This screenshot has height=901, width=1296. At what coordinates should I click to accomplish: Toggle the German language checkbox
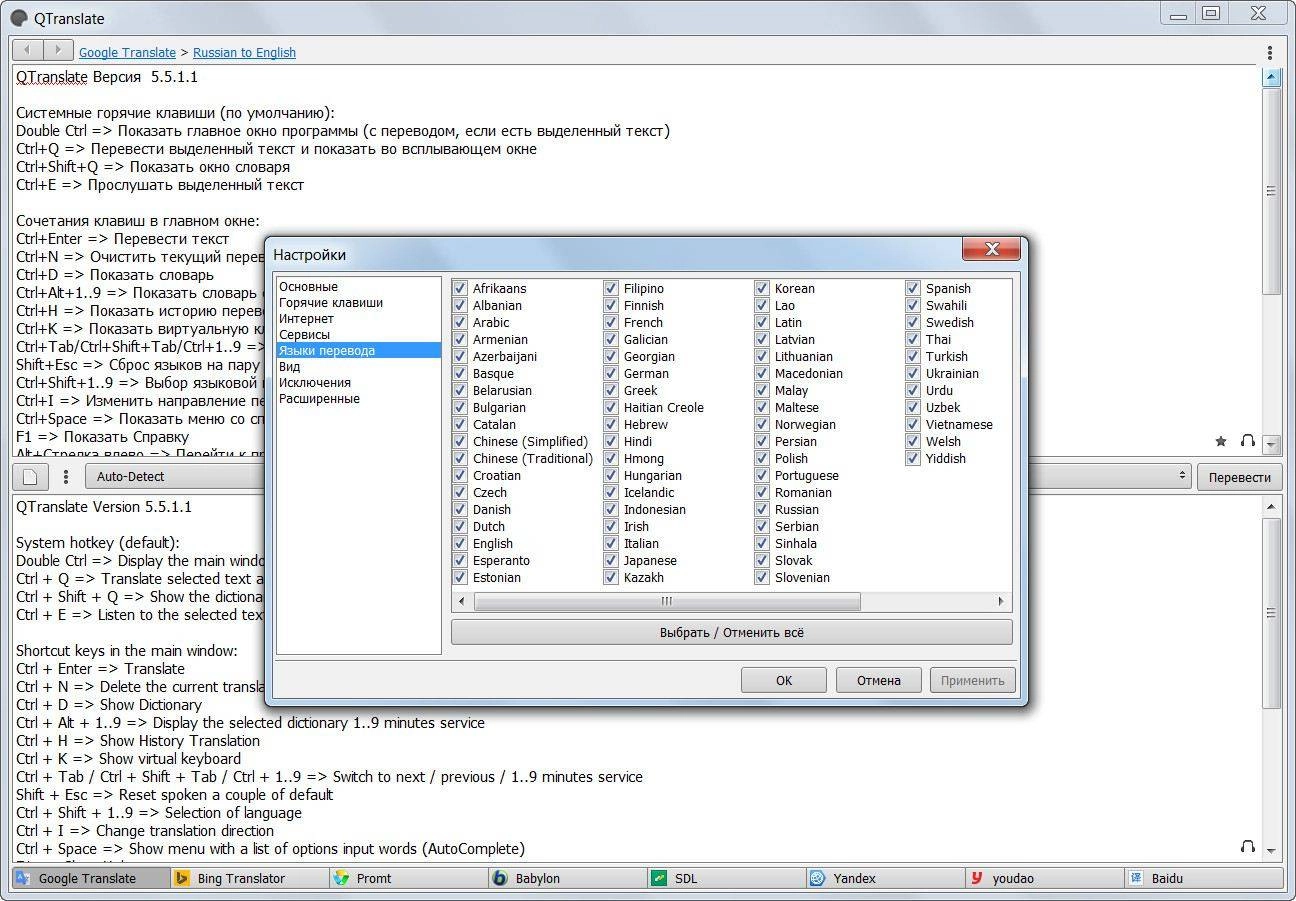[x=611, y=373]
